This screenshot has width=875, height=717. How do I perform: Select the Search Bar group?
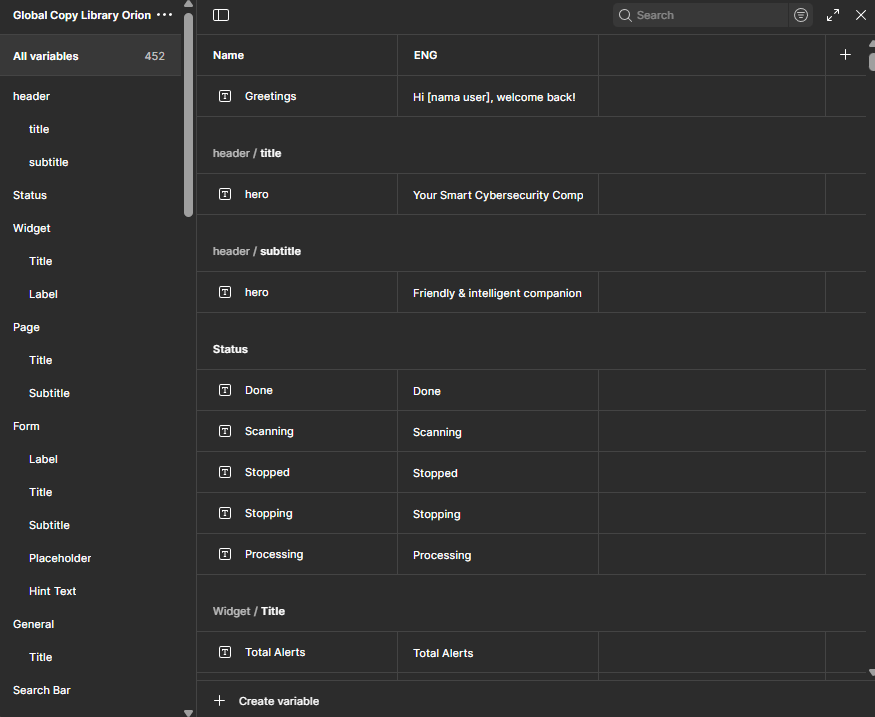(42, 690)
